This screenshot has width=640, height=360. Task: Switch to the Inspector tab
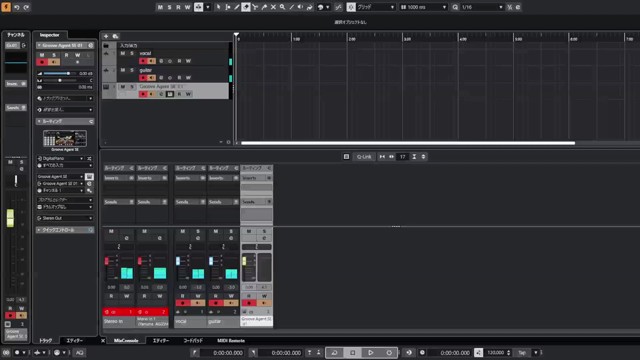[49, 35]
